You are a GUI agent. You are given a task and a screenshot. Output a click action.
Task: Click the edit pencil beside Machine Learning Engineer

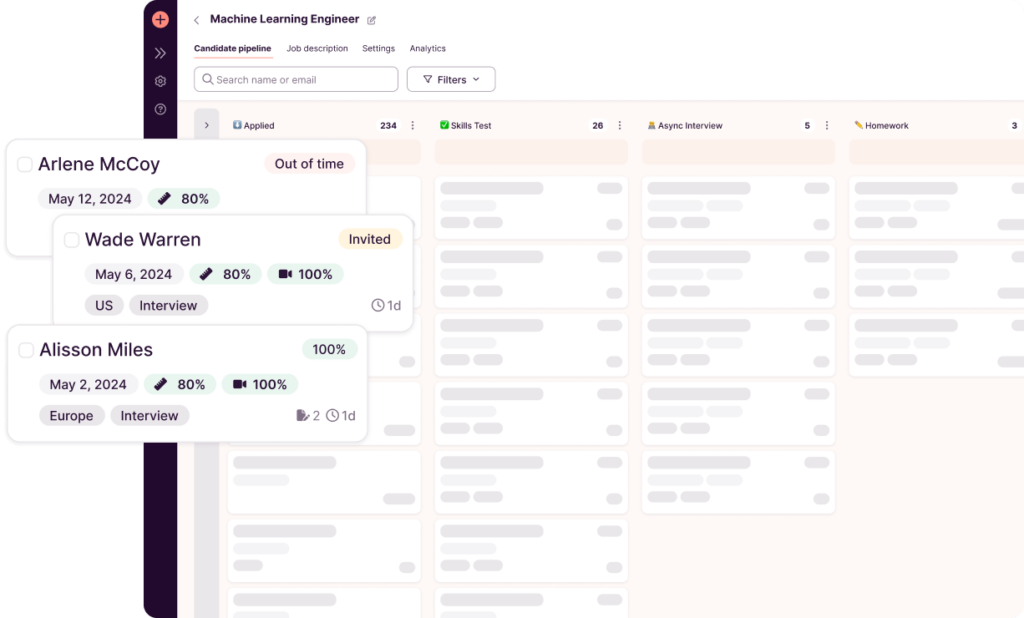372,18
